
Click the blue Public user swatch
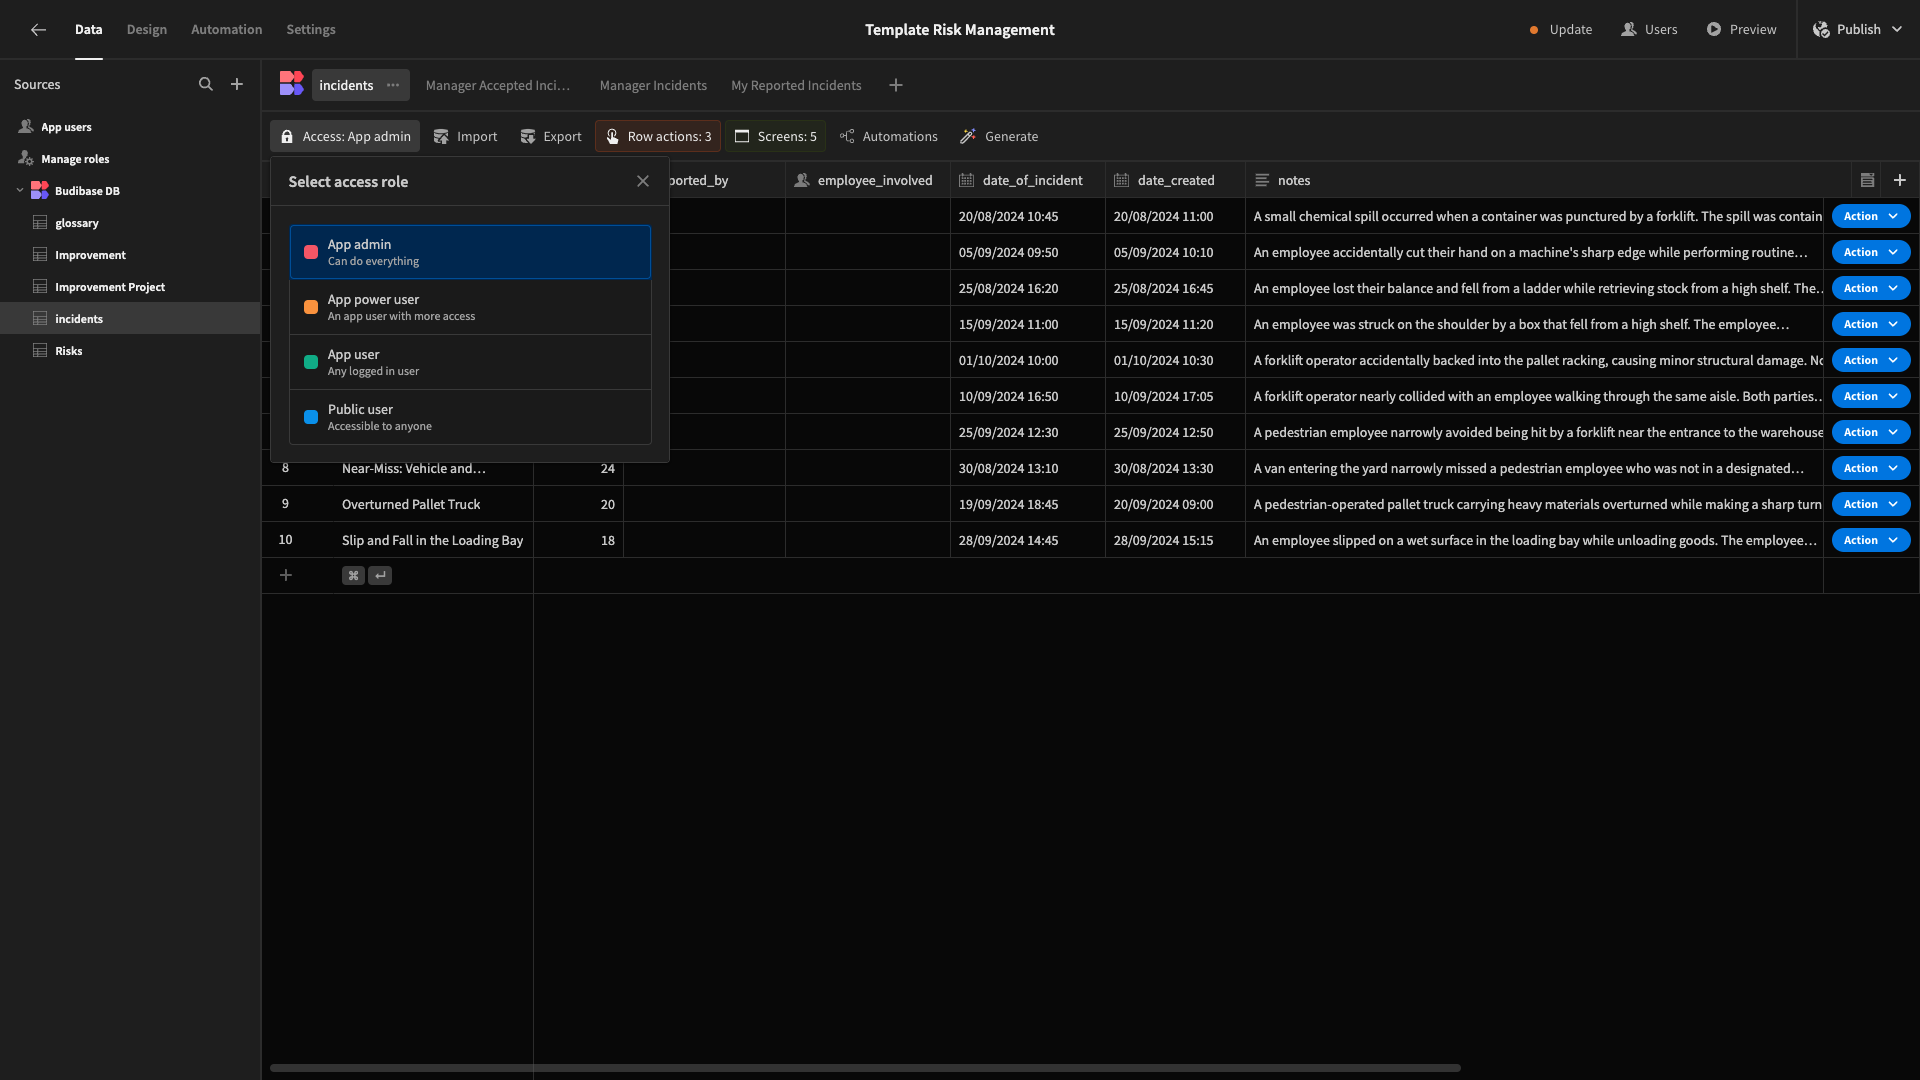tap(311, 418)
